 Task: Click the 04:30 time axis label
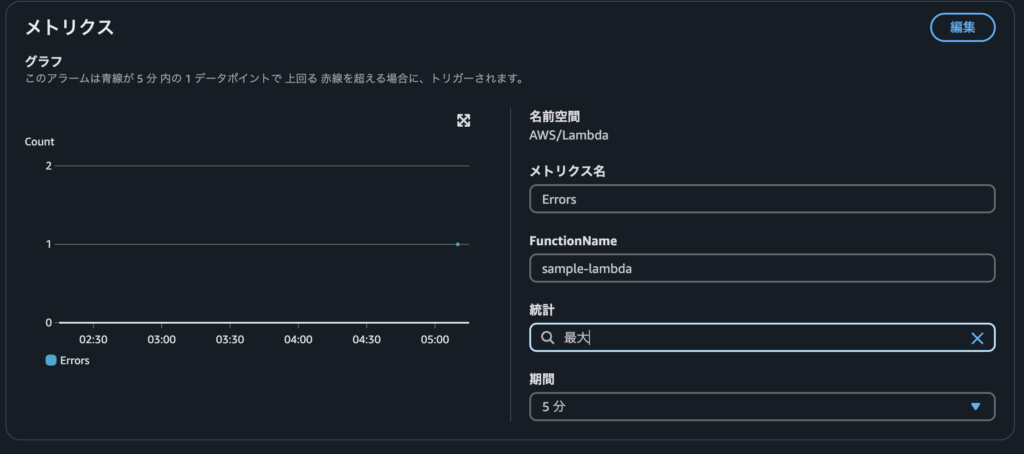366,340
